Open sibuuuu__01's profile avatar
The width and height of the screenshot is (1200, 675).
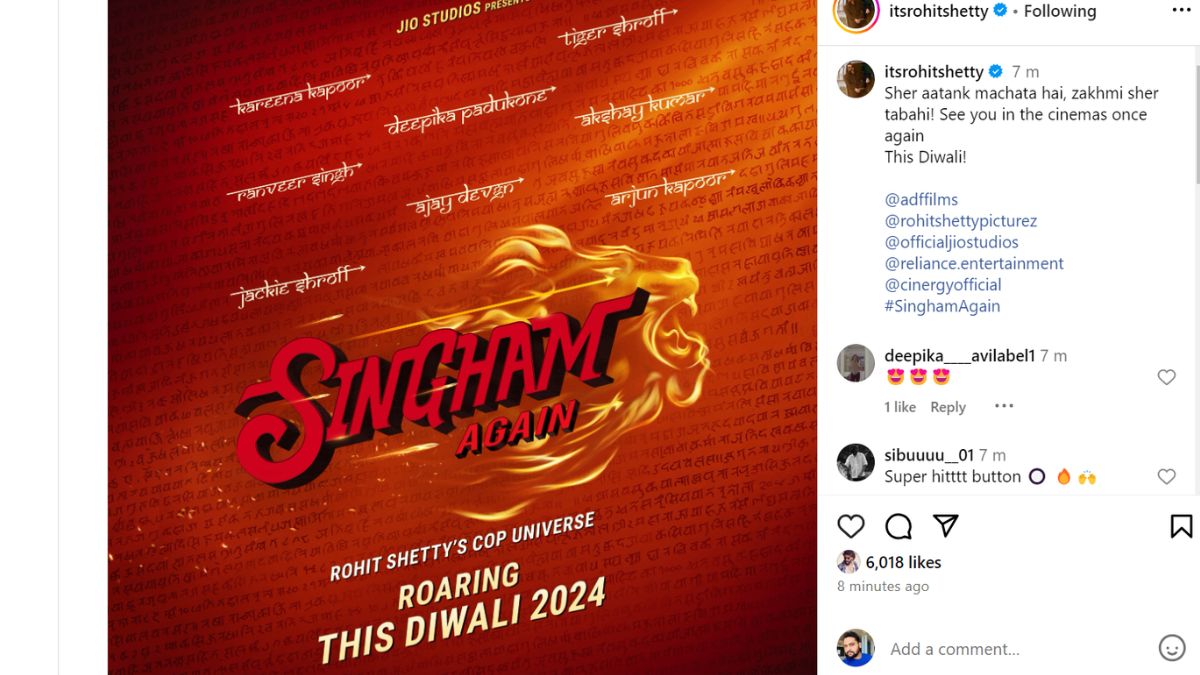tap(856, 463)
